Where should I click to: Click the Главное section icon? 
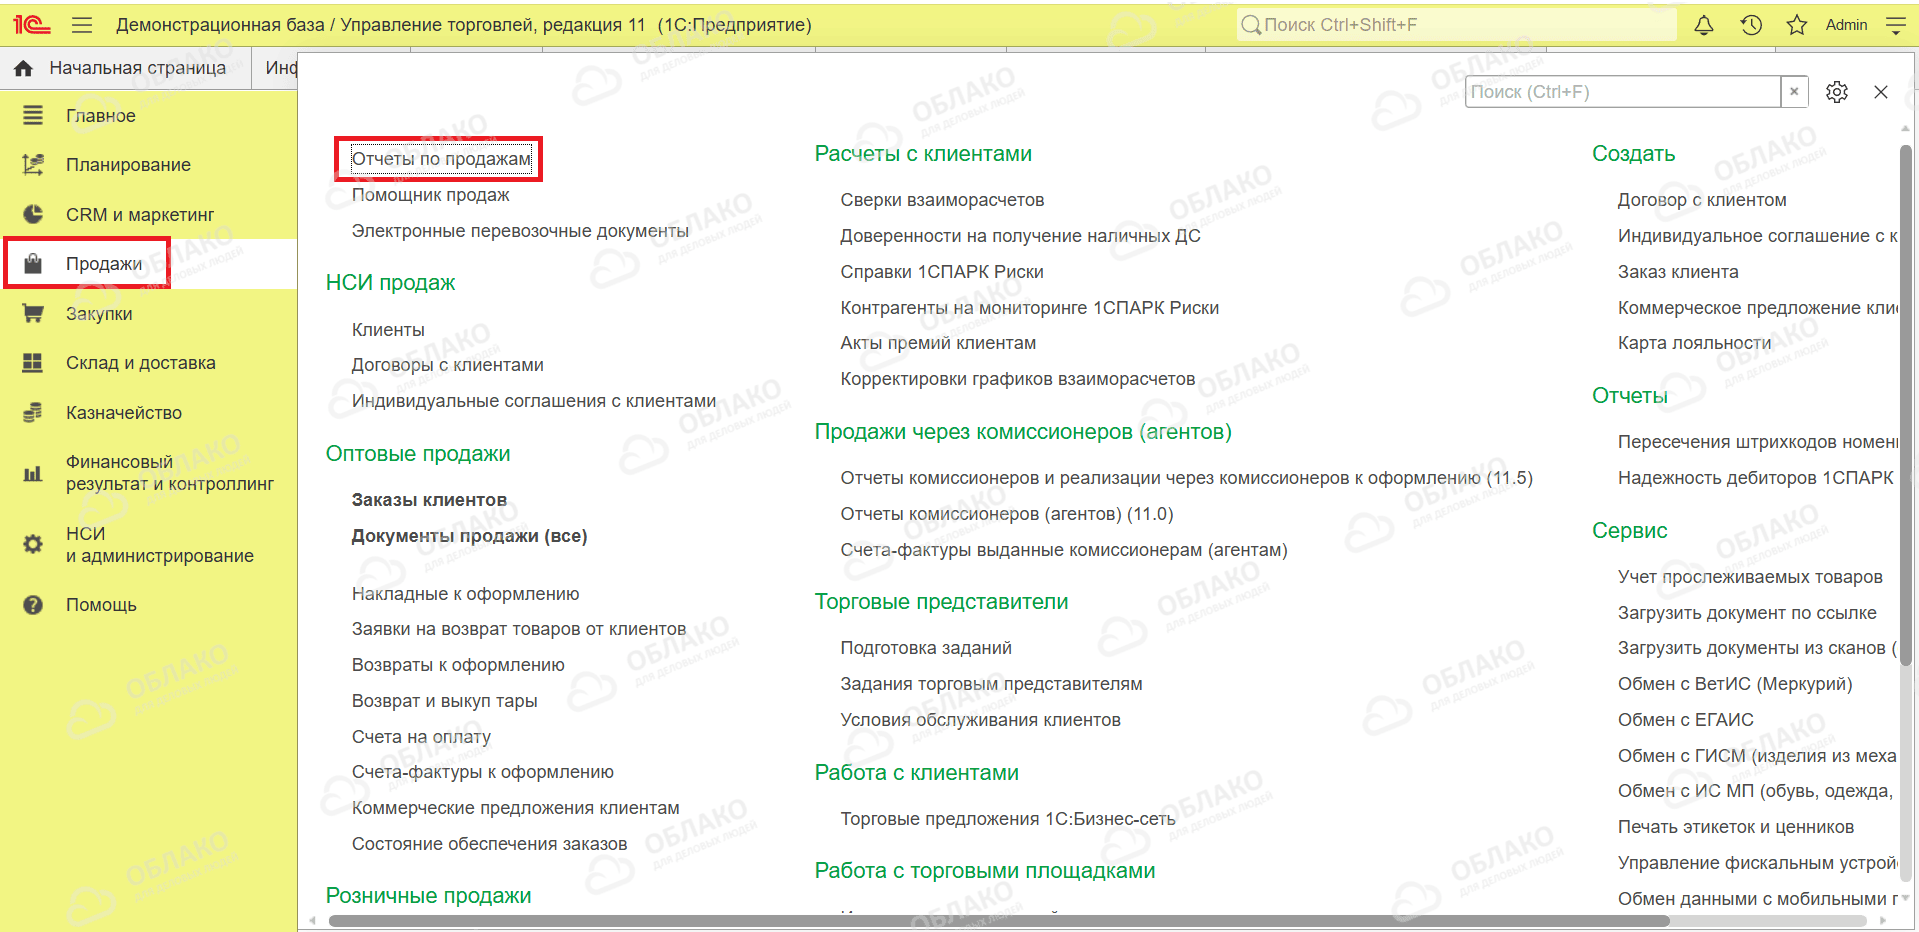click(33, 116)
